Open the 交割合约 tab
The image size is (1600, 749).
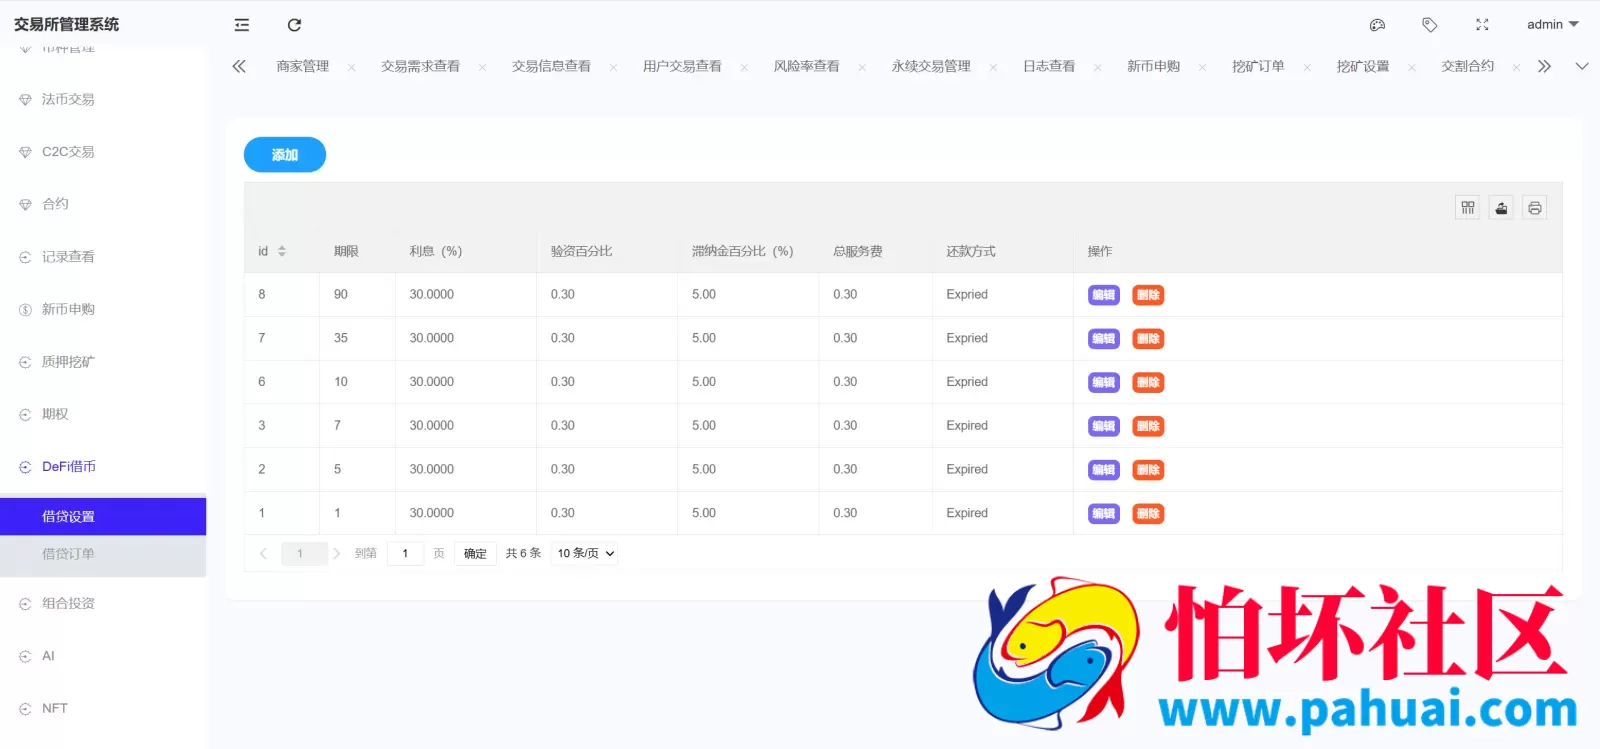tap(1467, 66)
